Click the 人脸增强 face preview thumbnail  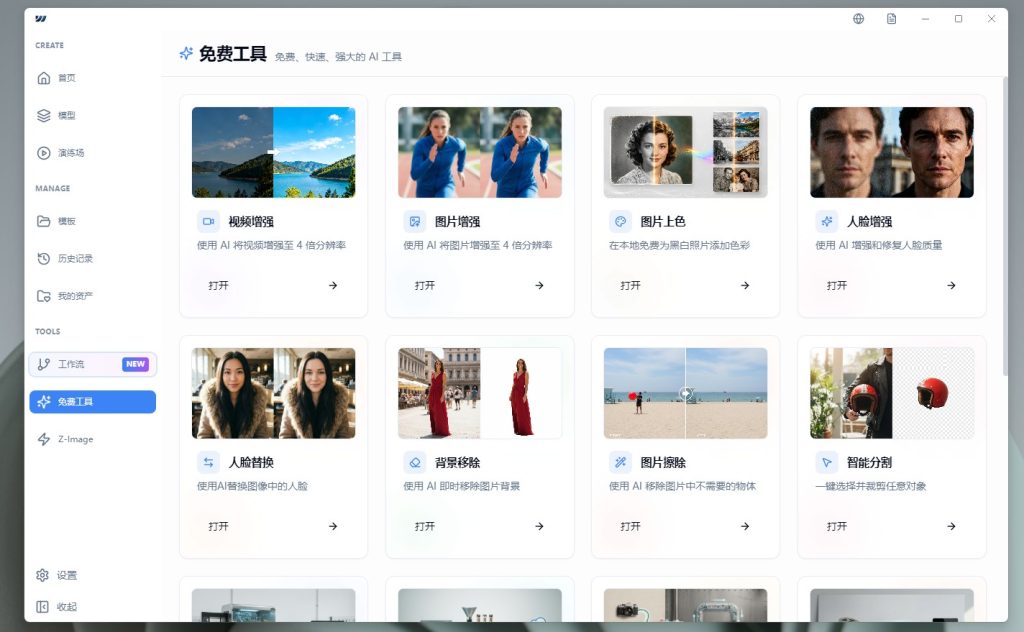click(892, 152)
